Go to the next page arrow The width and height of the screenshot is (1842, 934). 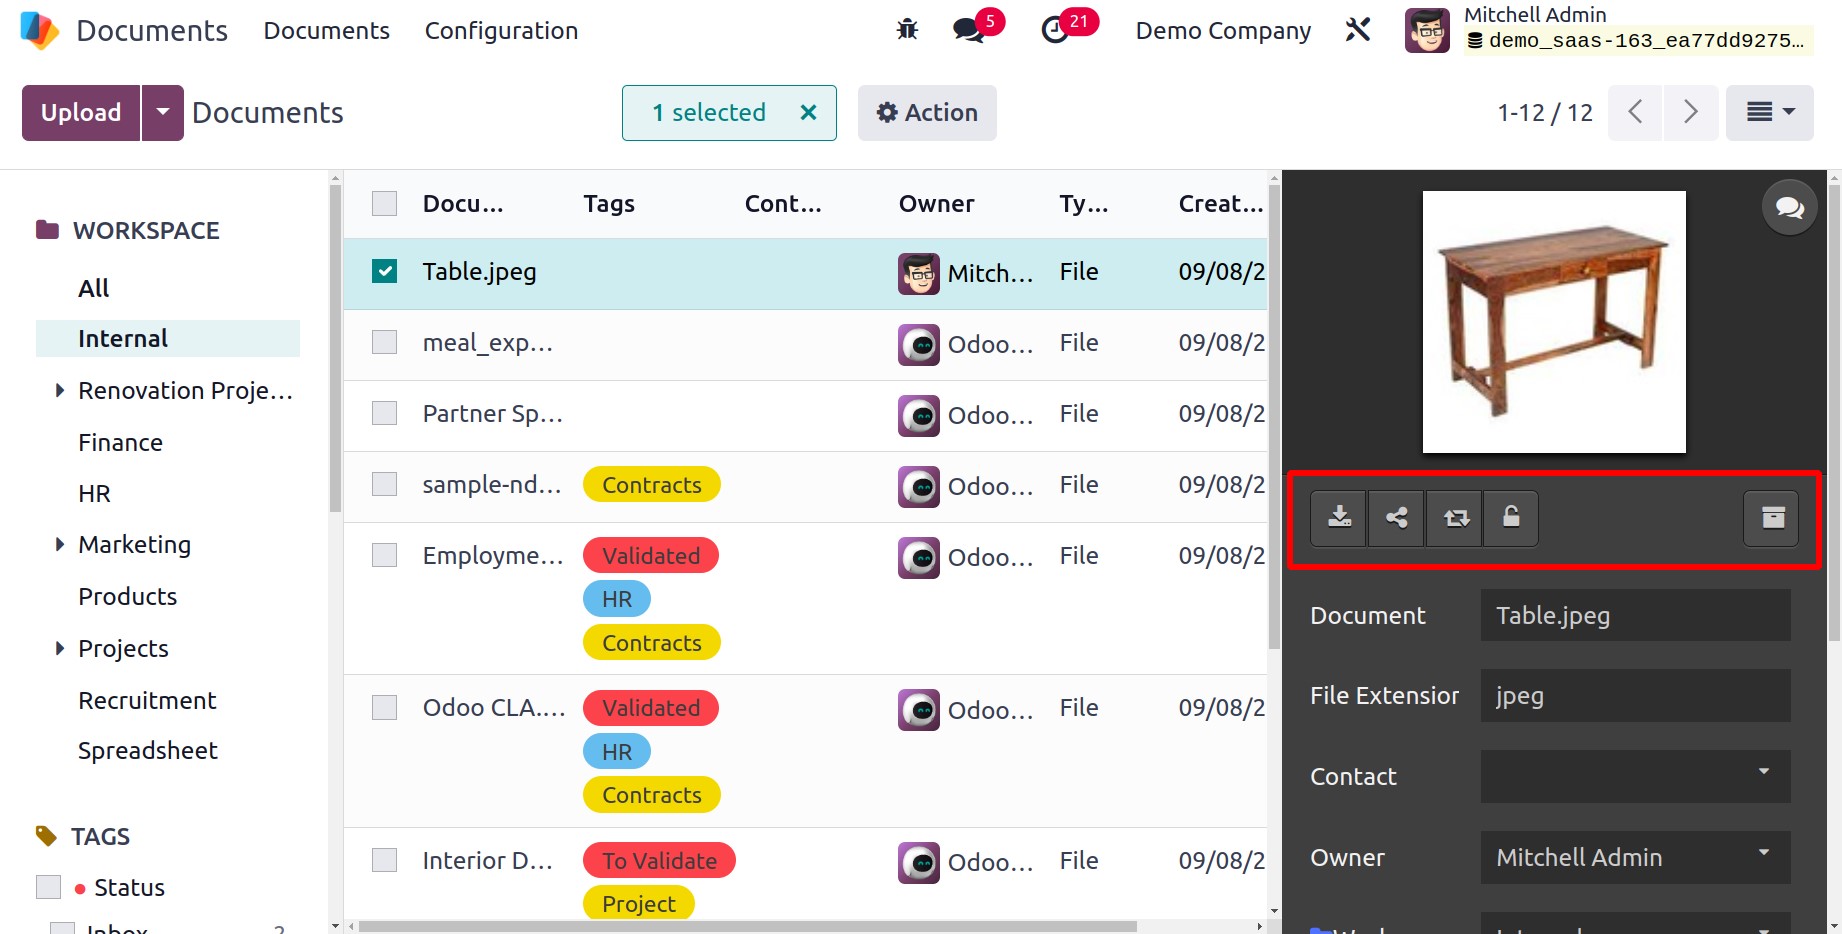coord(1691,112)
